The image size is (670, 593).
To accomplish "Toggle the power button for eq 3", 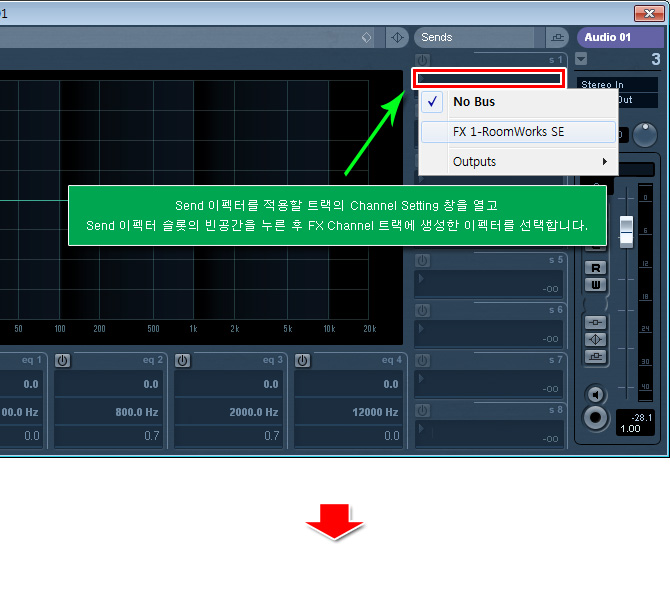I will (x=182, y=361).
